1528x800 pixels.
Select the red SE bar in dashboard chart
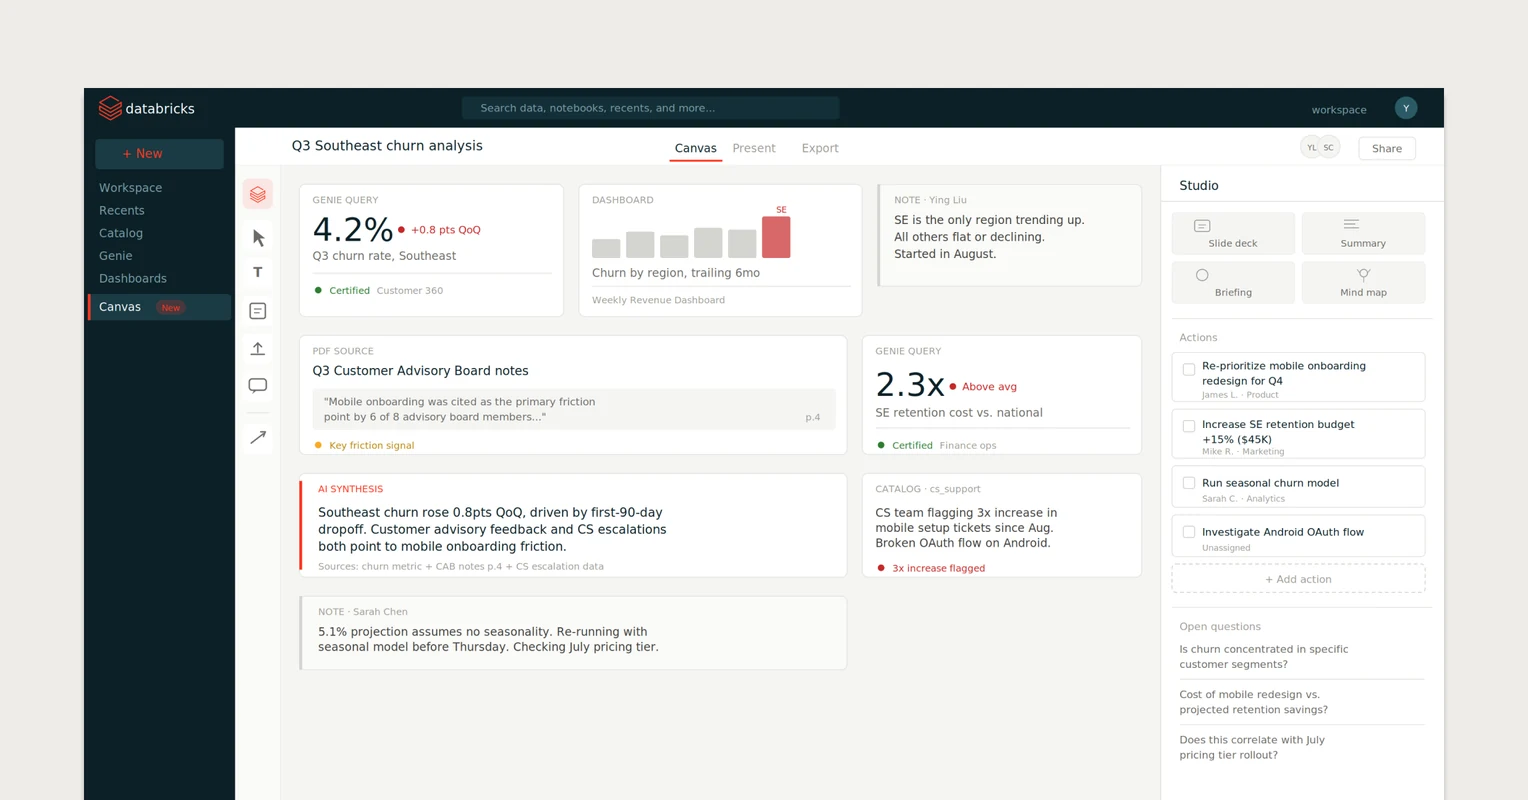click(776, 238)
